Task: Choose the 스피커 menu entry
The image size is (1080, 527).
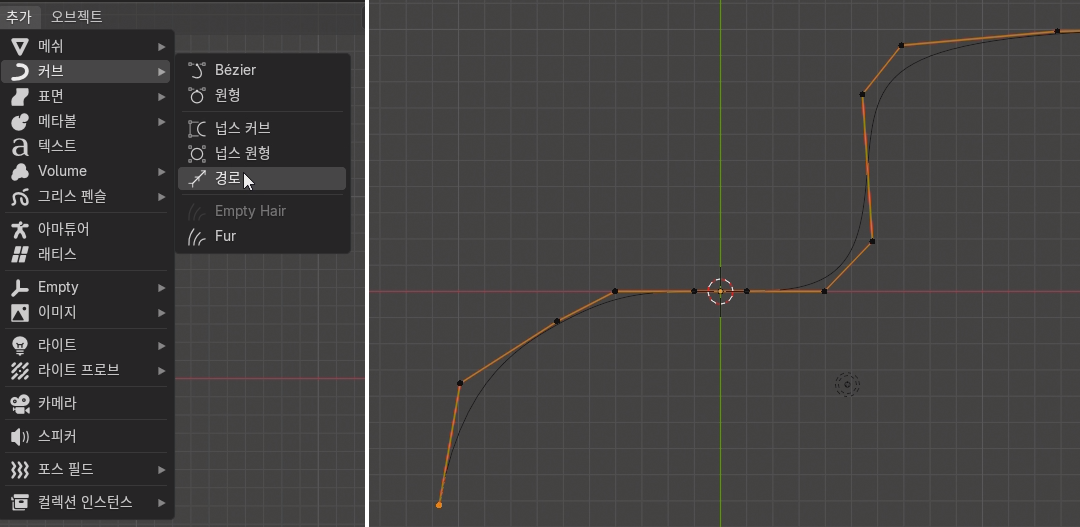Action: point(87,437)
